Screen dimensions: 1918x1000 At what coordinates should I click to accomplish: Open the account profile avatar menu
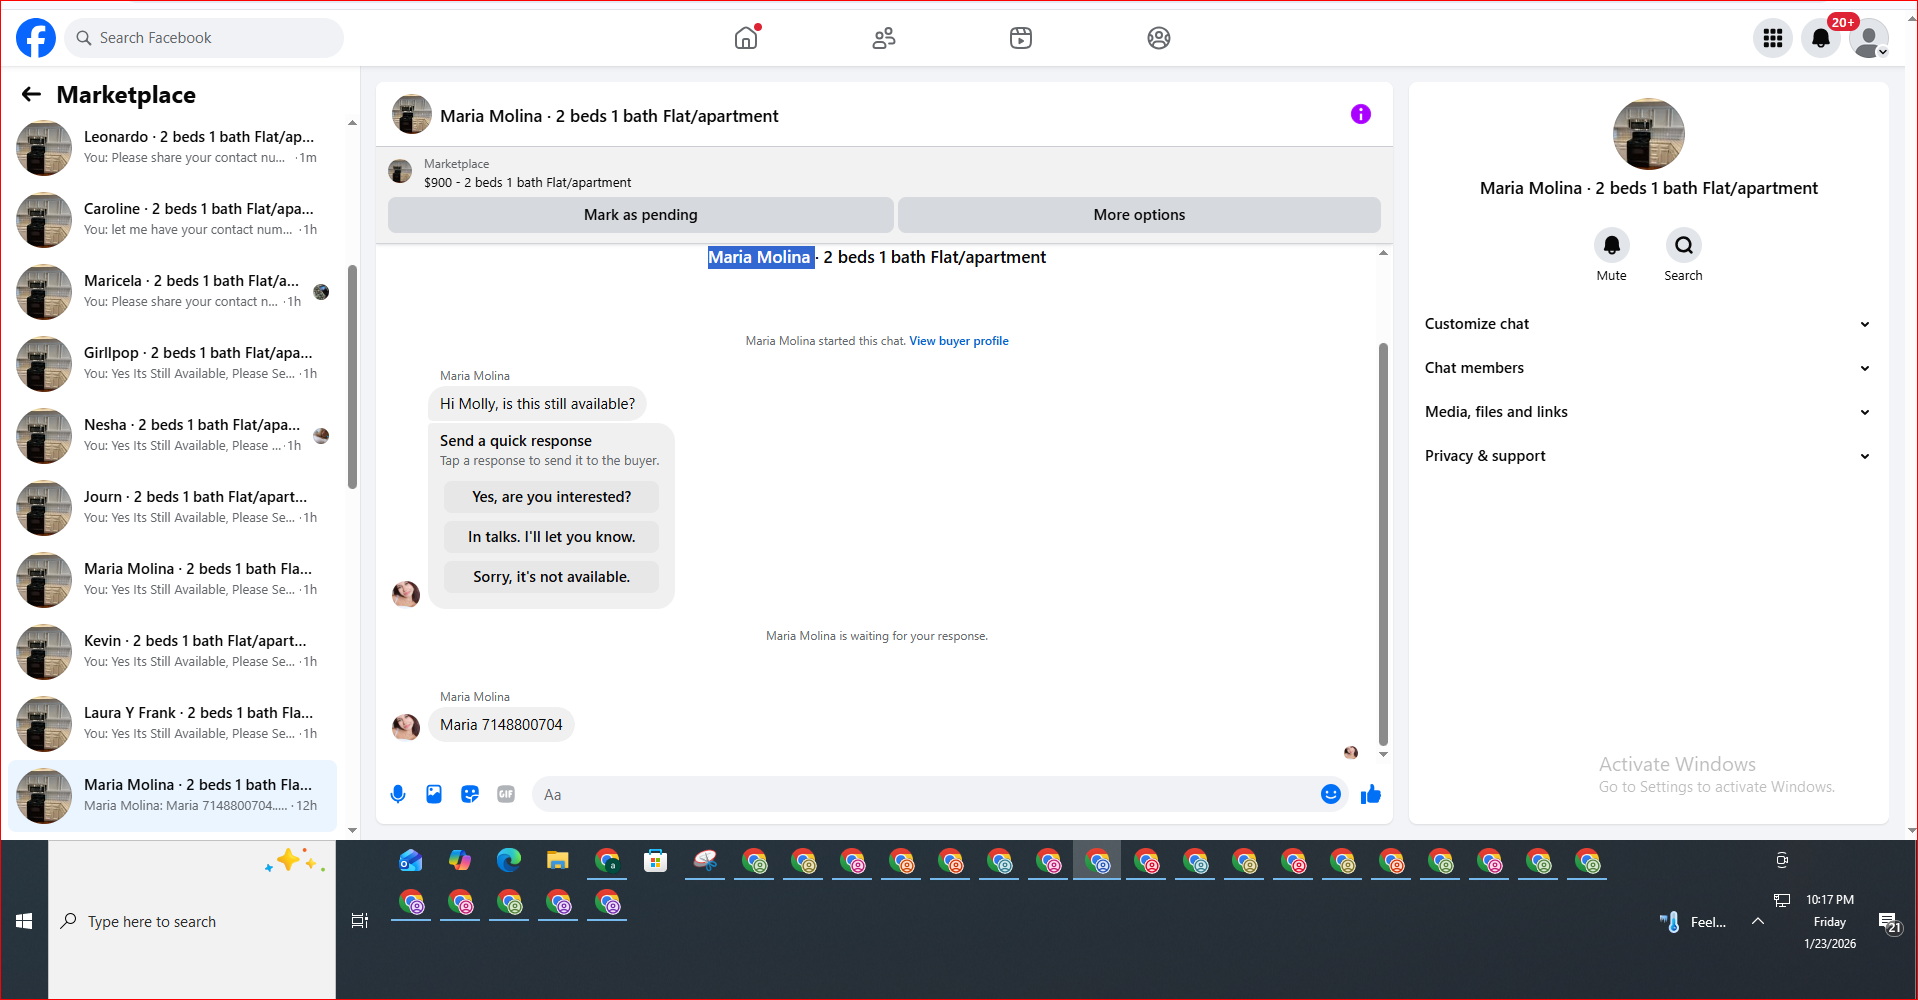pyautogui.click(x=1869, y=38)
